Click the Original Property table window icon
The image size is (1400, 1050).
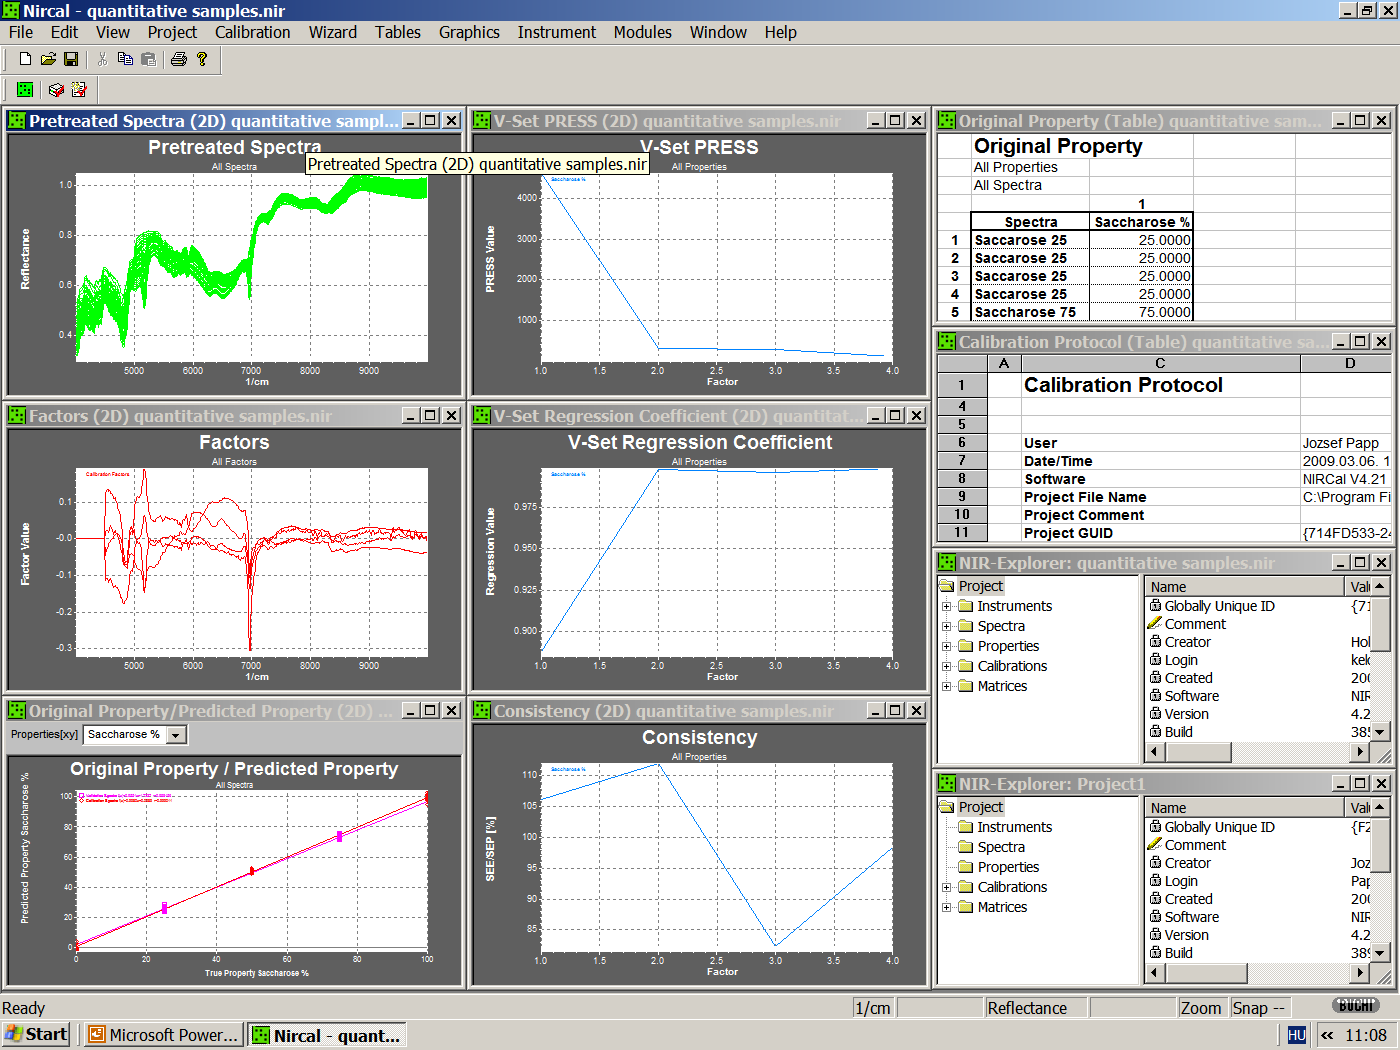[x=947, y=120]
